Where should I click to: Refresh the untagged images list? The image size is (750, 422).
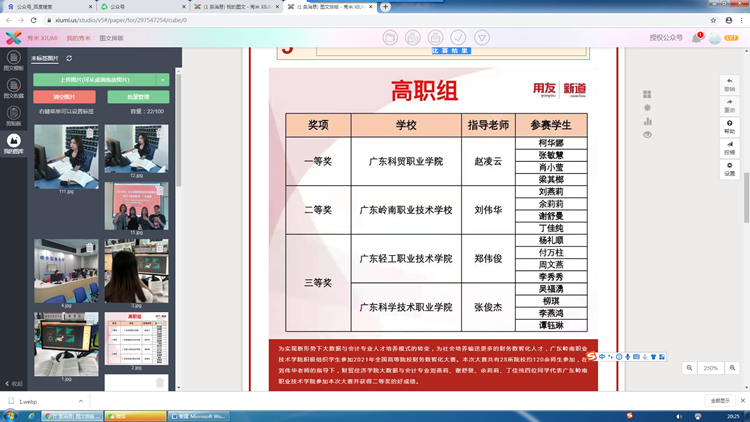69,58
